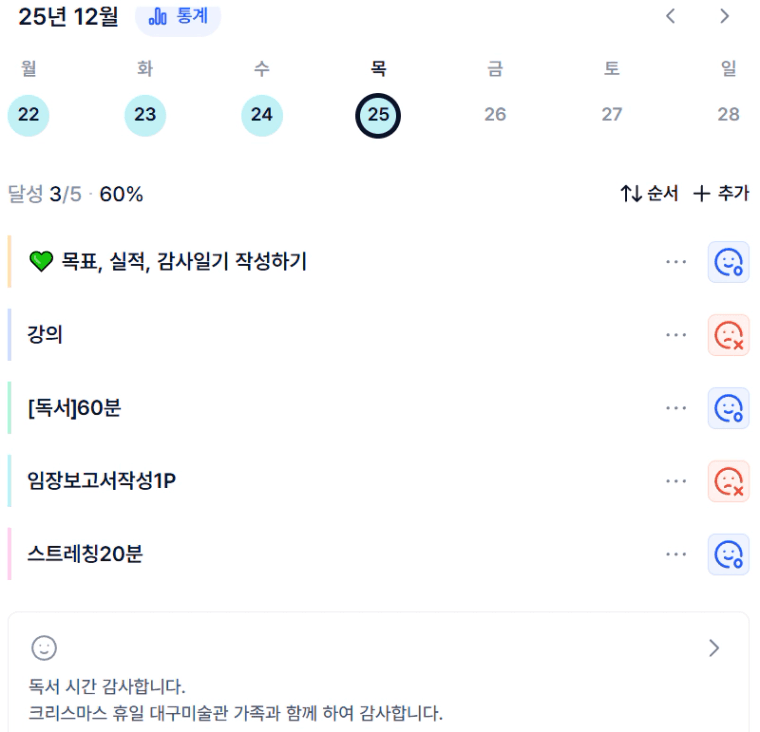Click 추가 to add a task

tap(721, 194)
